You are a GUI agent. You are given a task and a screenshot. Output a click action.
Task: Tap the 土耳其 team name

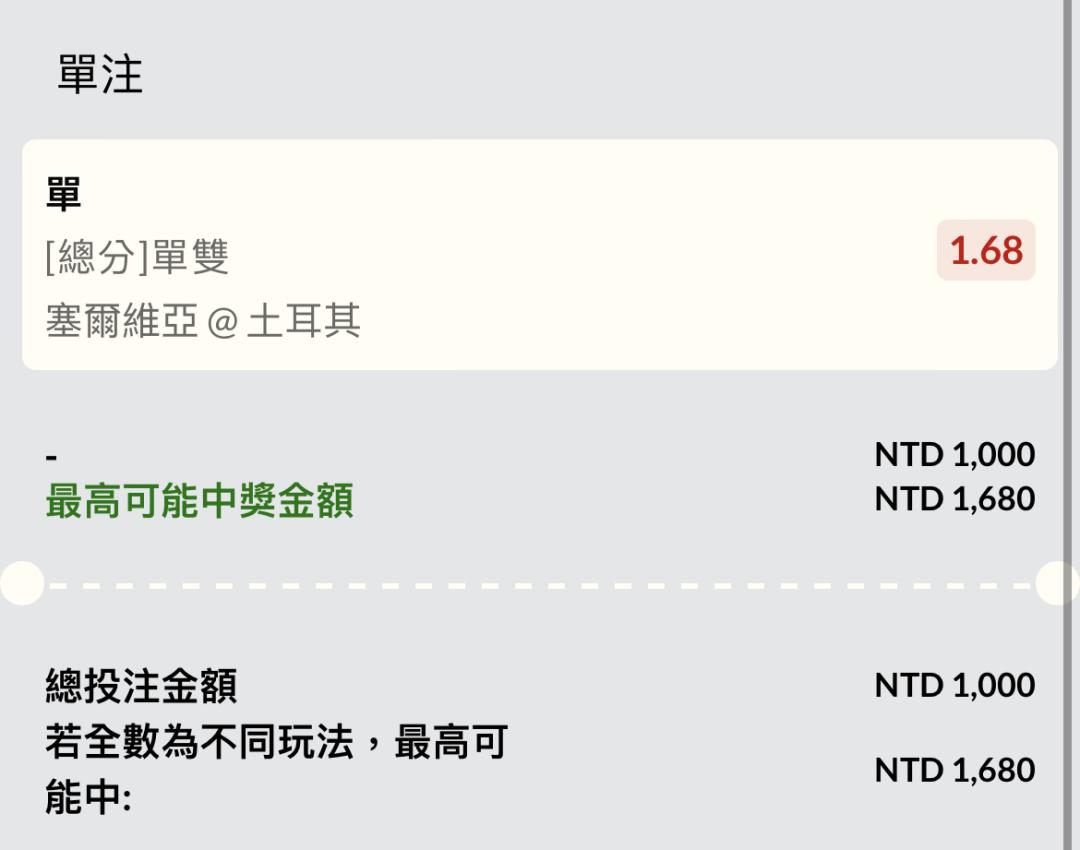tap(303, 321)
